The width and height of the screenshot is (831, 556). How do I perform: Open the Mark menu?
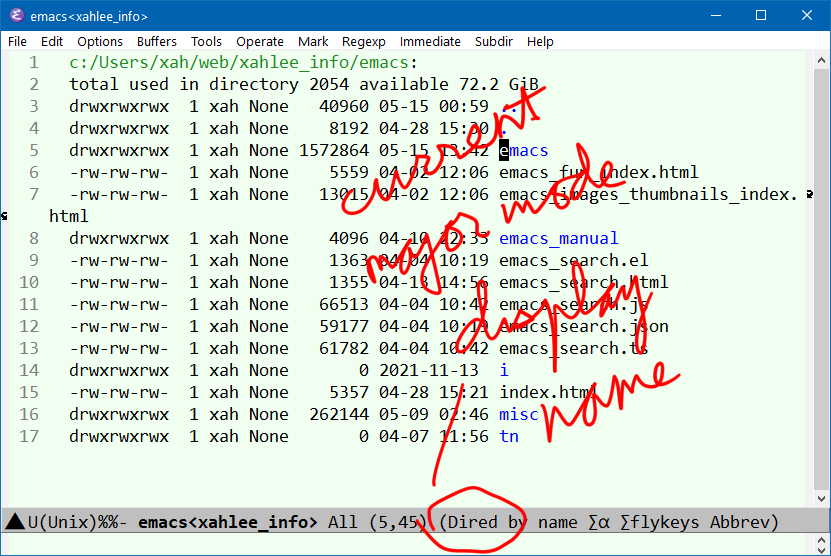(x=313, y=41)
